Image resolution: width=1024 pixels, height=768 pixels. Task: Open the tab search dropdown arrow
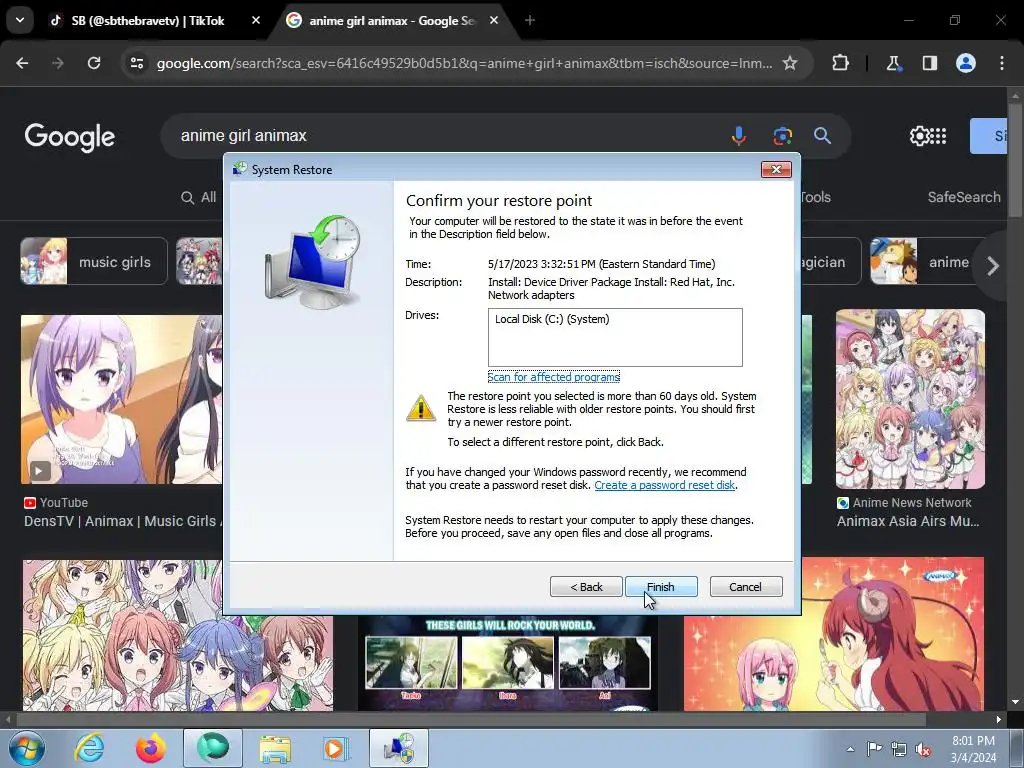tap(20, 20)
